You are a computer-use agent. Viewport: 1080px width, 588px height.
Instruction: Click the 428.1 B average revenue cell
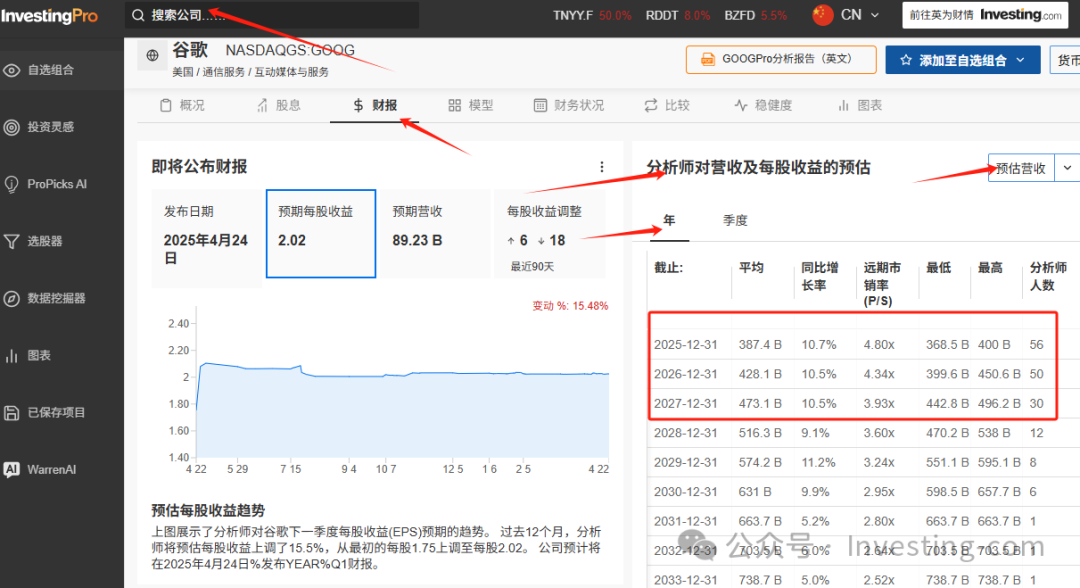[x=760, y=374]
